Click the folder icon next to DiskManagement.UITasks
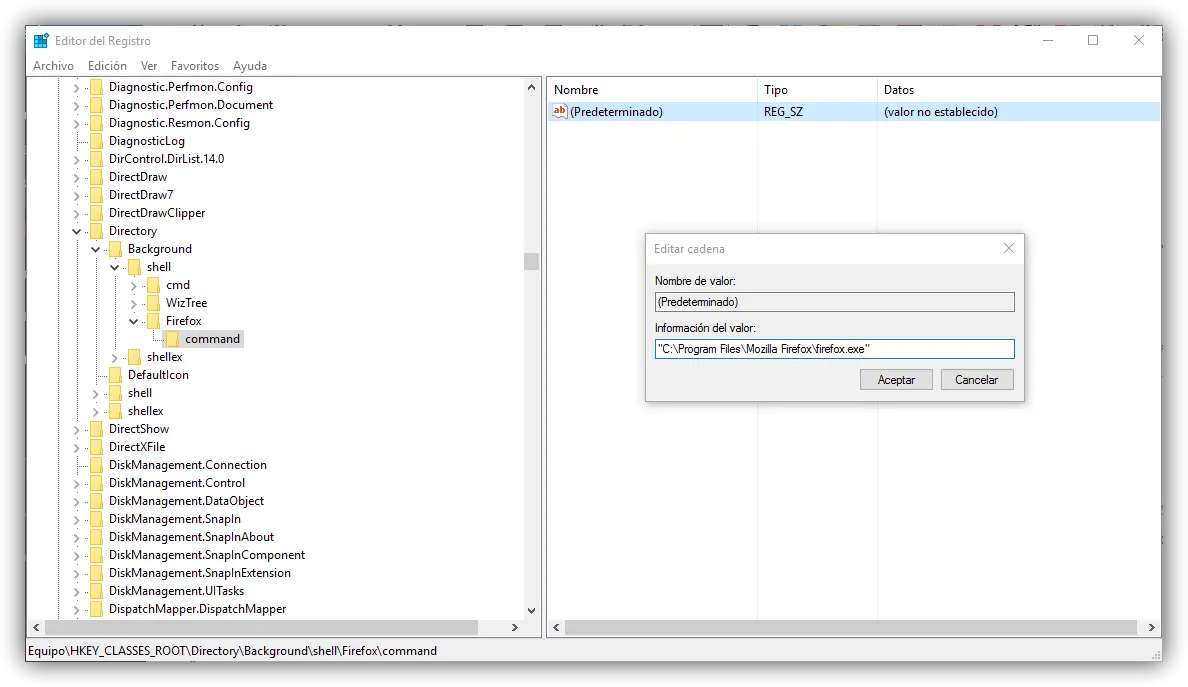1188x687 pixels. coord(96,591)
